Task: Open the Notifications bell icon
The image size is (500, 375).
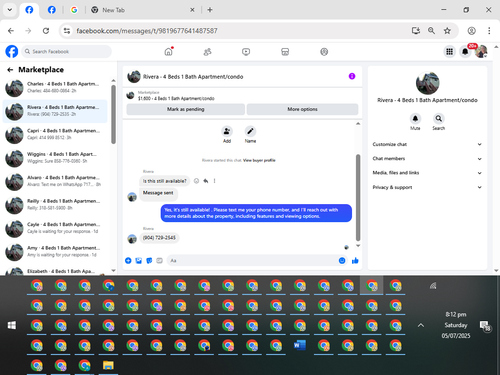Action: (465, 52)
